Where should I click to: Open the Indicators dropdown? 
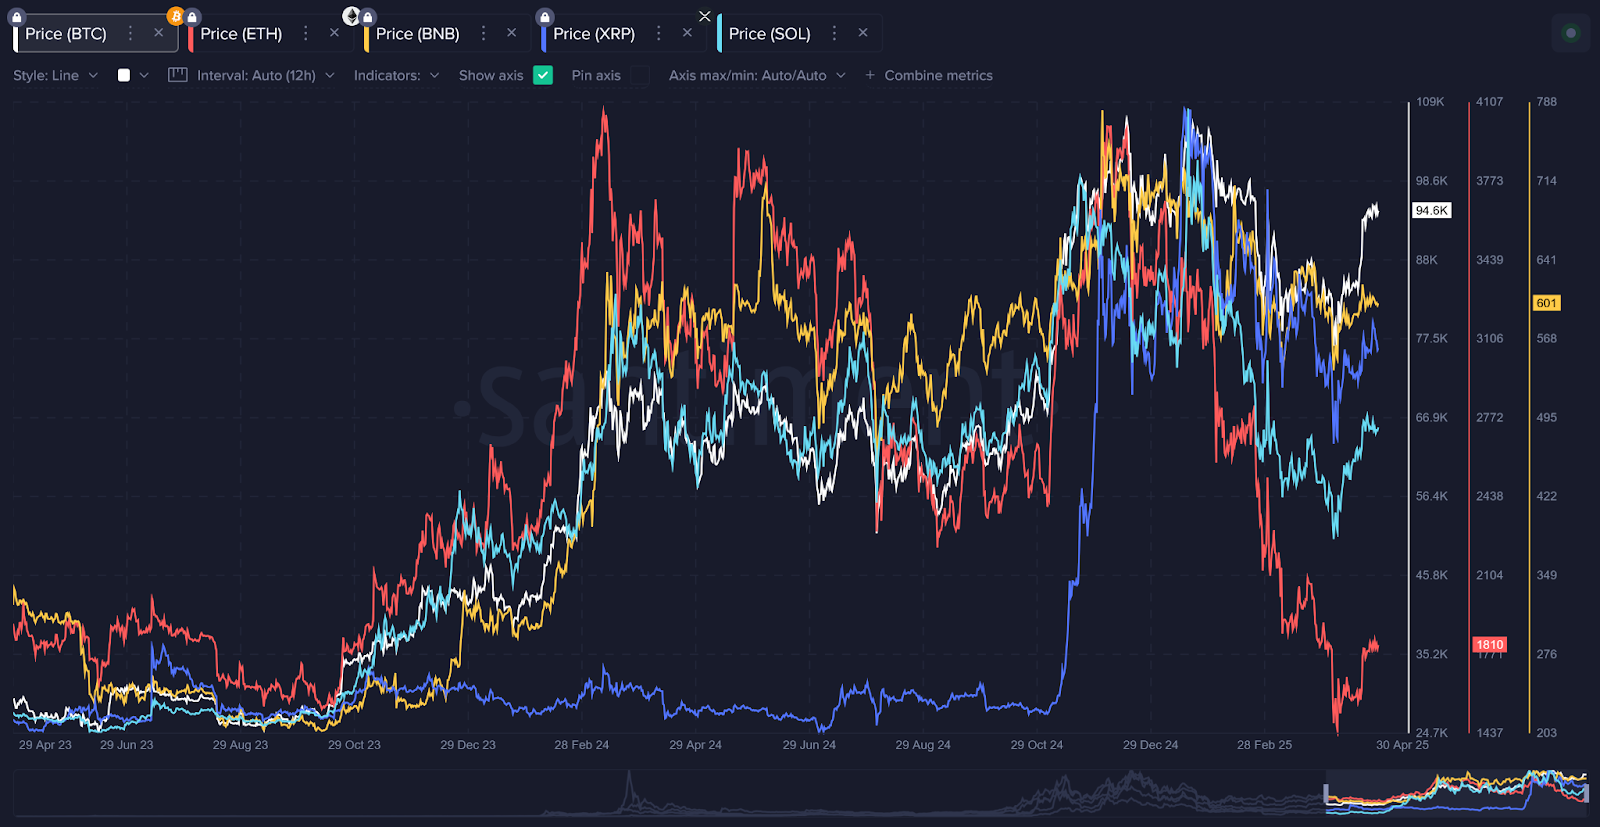[396, 75]
